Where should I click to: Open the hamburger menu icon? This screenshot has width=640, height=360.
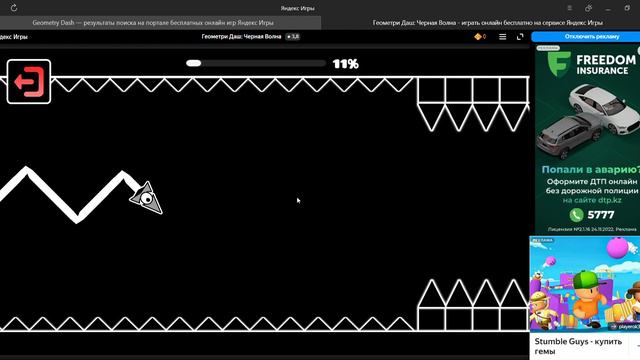(x=502, y=37)
